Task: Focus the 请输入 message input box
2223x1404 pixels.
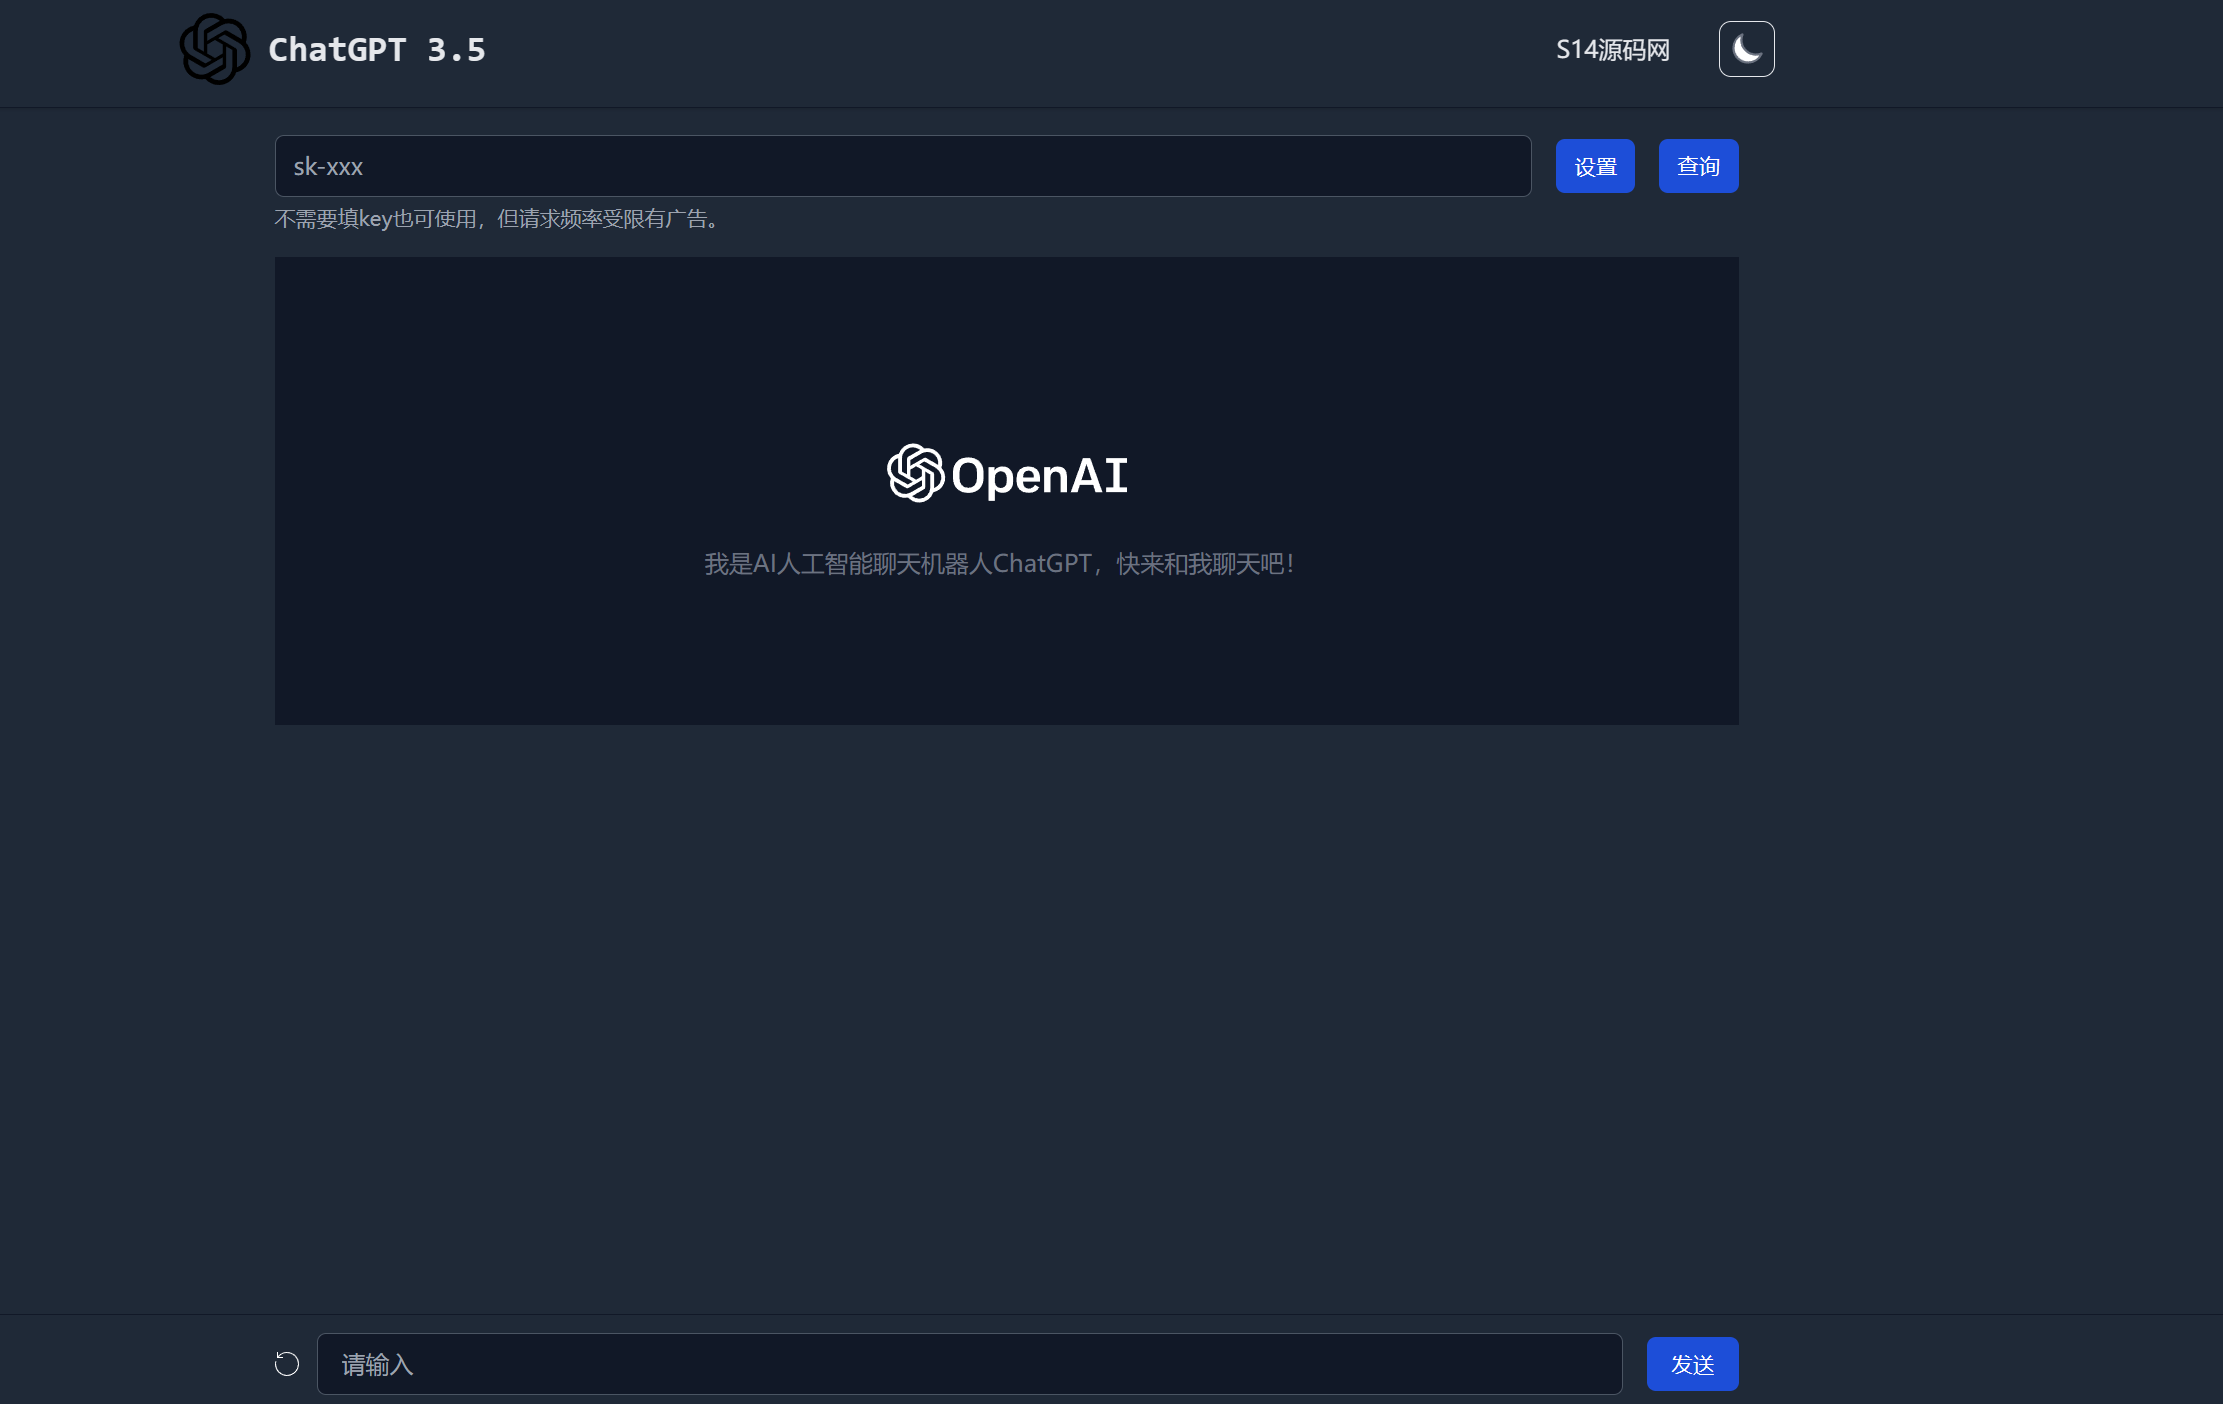Action: coord(970,1364)
